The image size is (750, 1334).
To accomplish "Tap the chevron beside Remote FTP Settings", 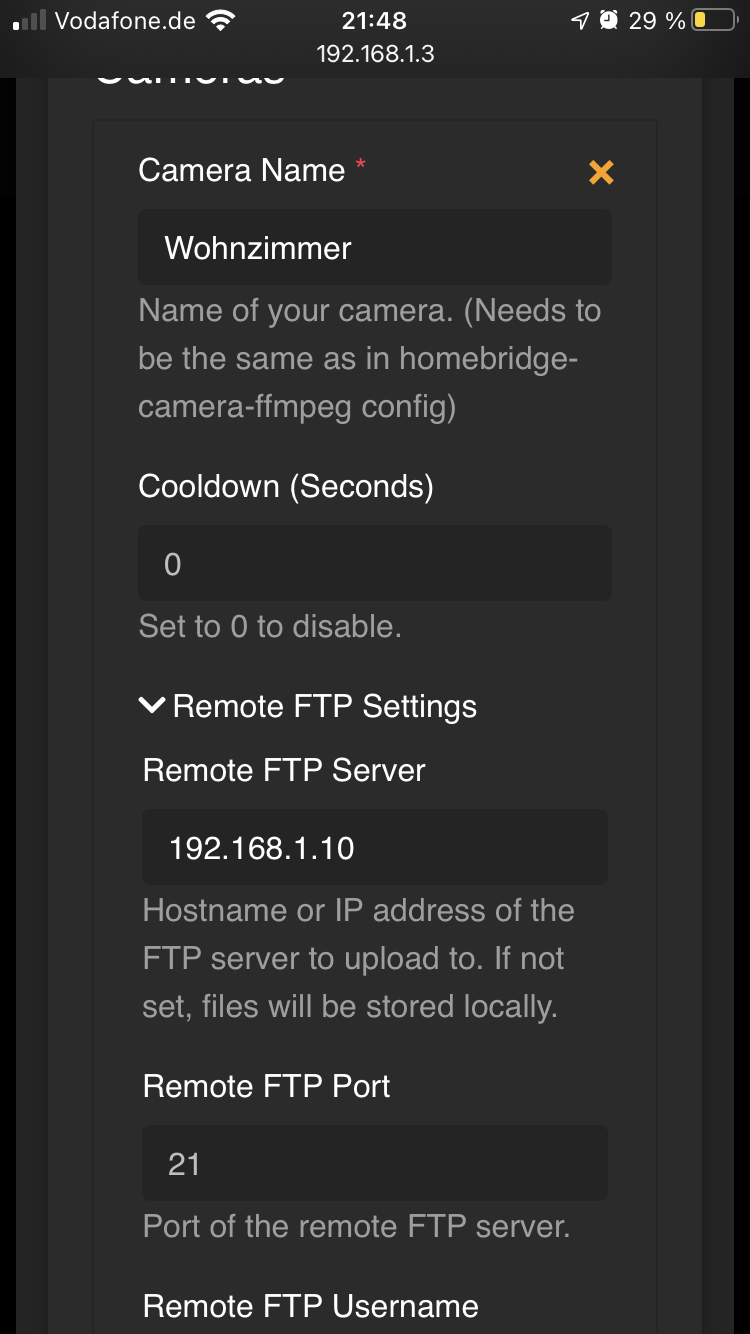I will pos(151,705).
